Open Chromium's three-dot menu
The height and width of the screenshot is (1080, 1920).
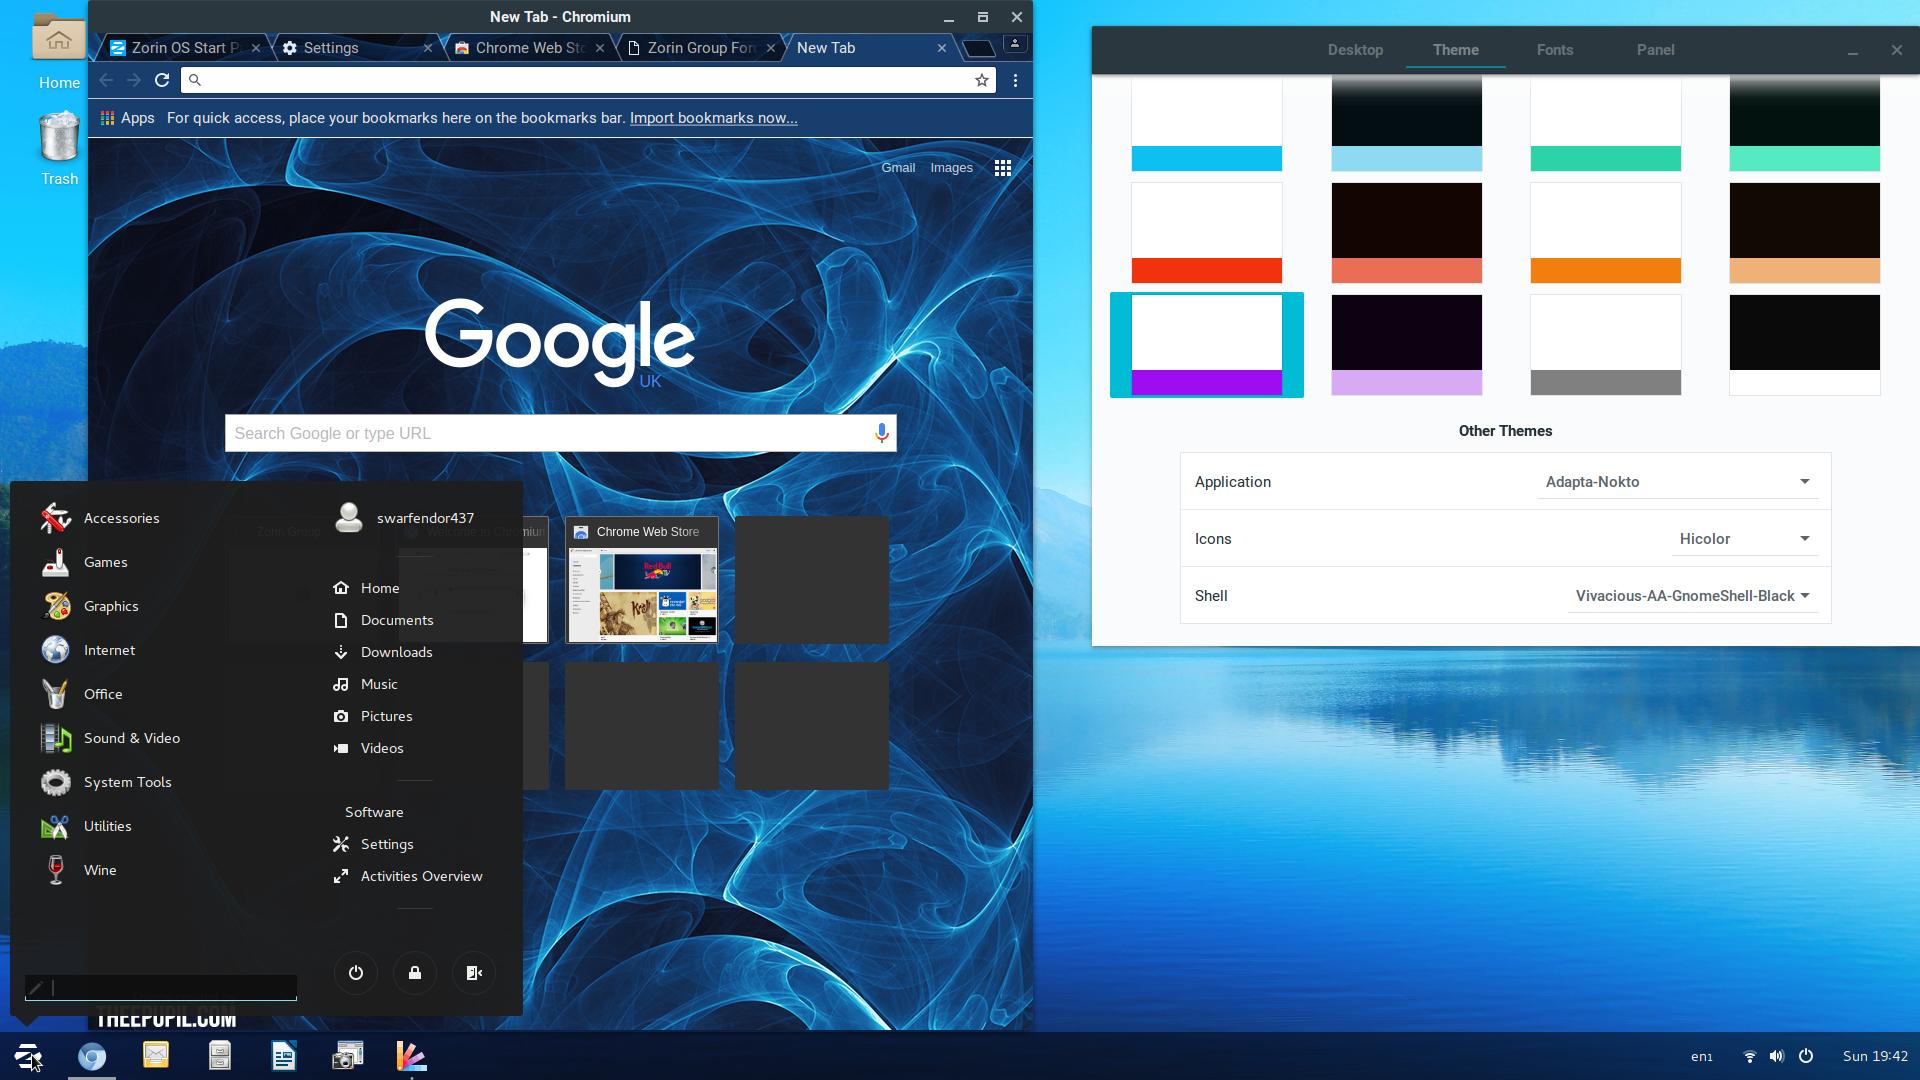(x=1015, y=80)
